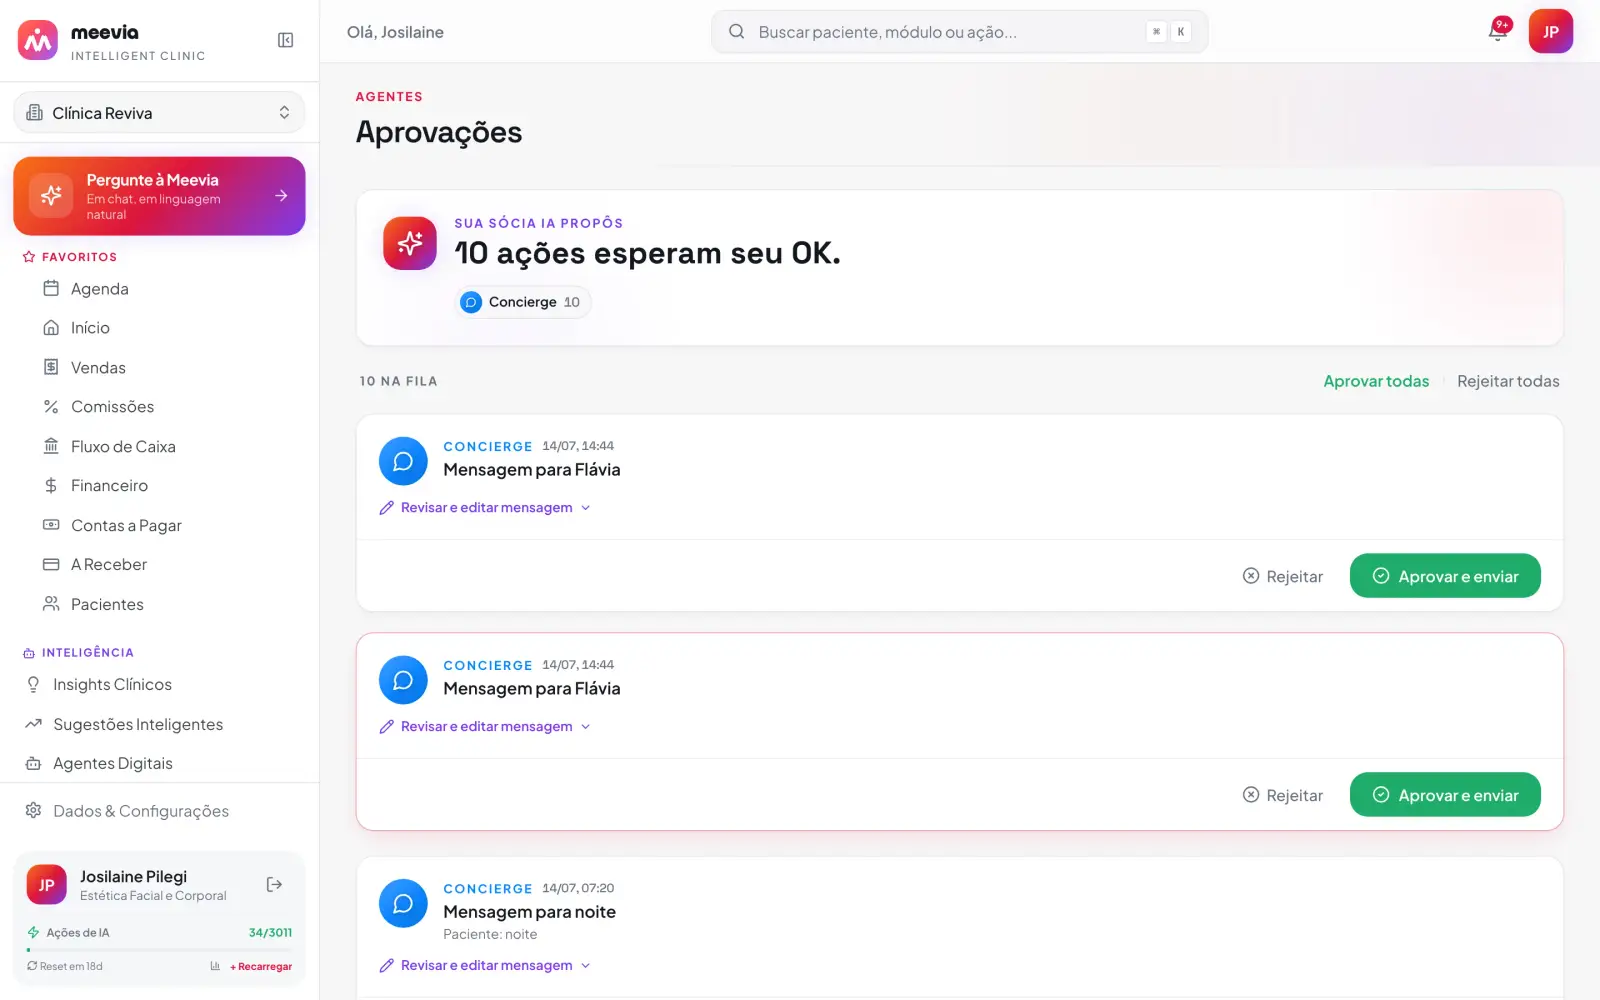Open JP profile avatar in header
Image resolution: width=1600 pixels, height=1000 pixels.
(x=1550, y=31)
